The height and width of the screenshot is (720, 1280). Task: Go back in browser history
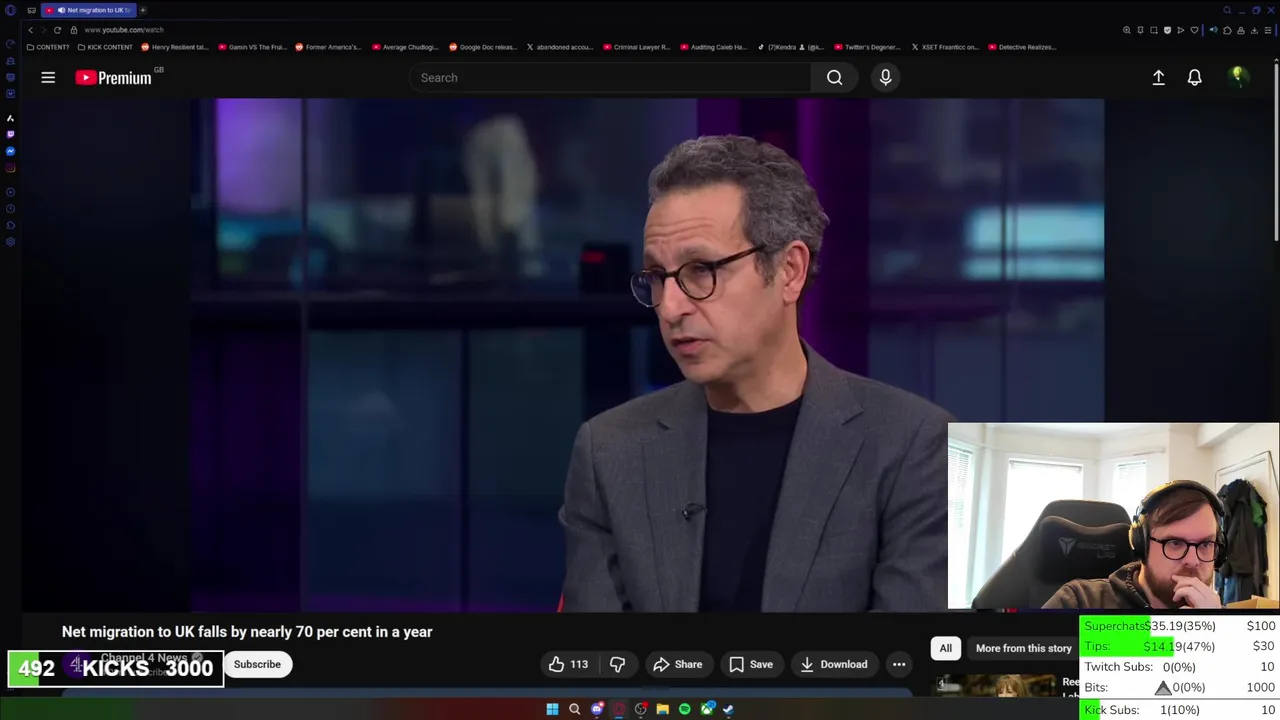tap(30, 30)
